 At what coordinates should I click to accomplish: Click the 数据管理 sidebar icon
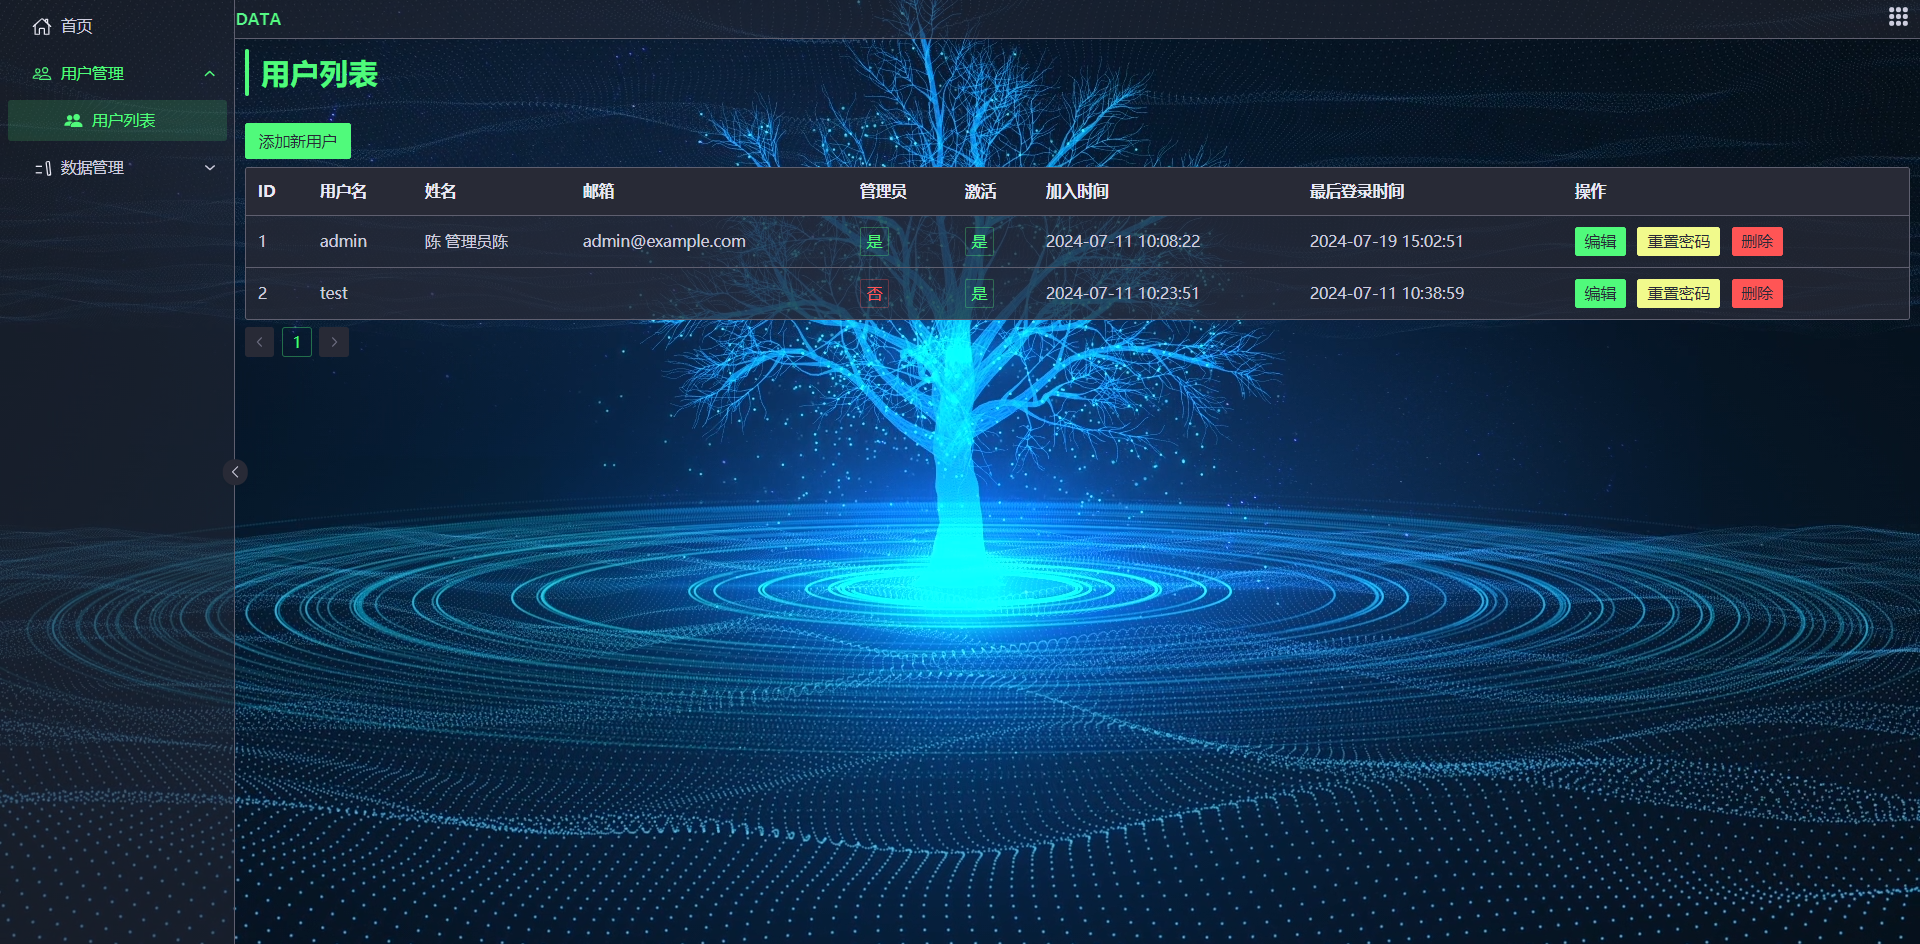point(42,168)
